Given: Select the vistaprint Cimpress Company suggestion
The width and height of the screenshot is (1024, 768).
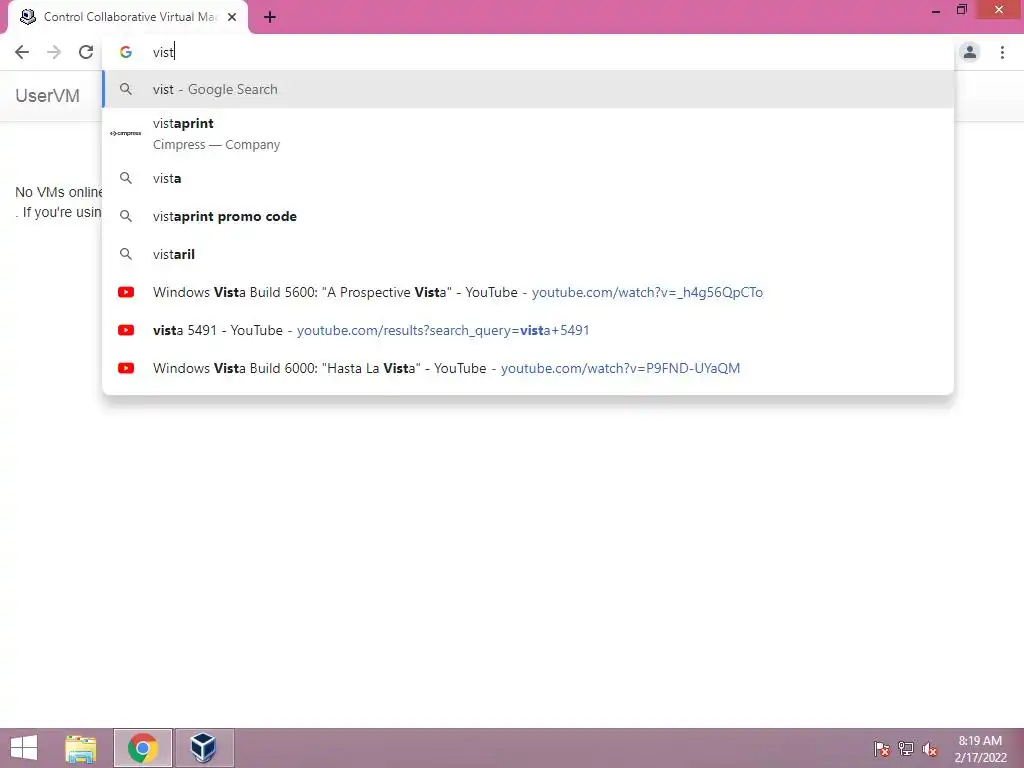Looking at the screenshot, I should tap(528, 133).
